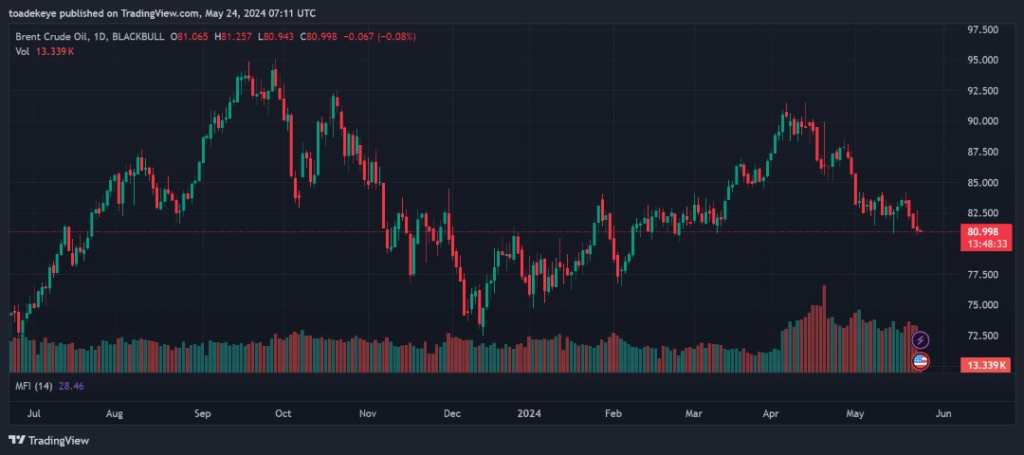This screenshot has height=455, width=1024.
Task: Click the TradingView logo
Action: point(49,440)
